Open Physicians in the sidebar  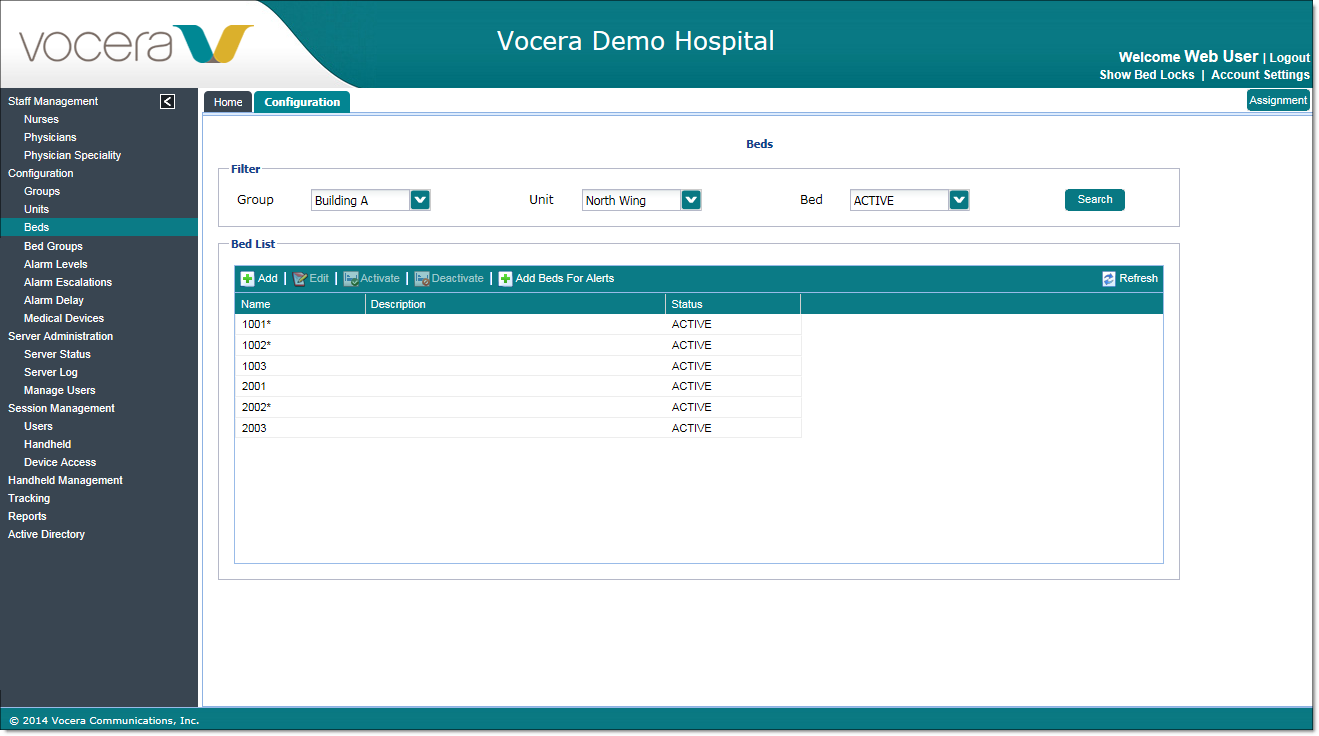pyautogui.click(x=50, y=137)
